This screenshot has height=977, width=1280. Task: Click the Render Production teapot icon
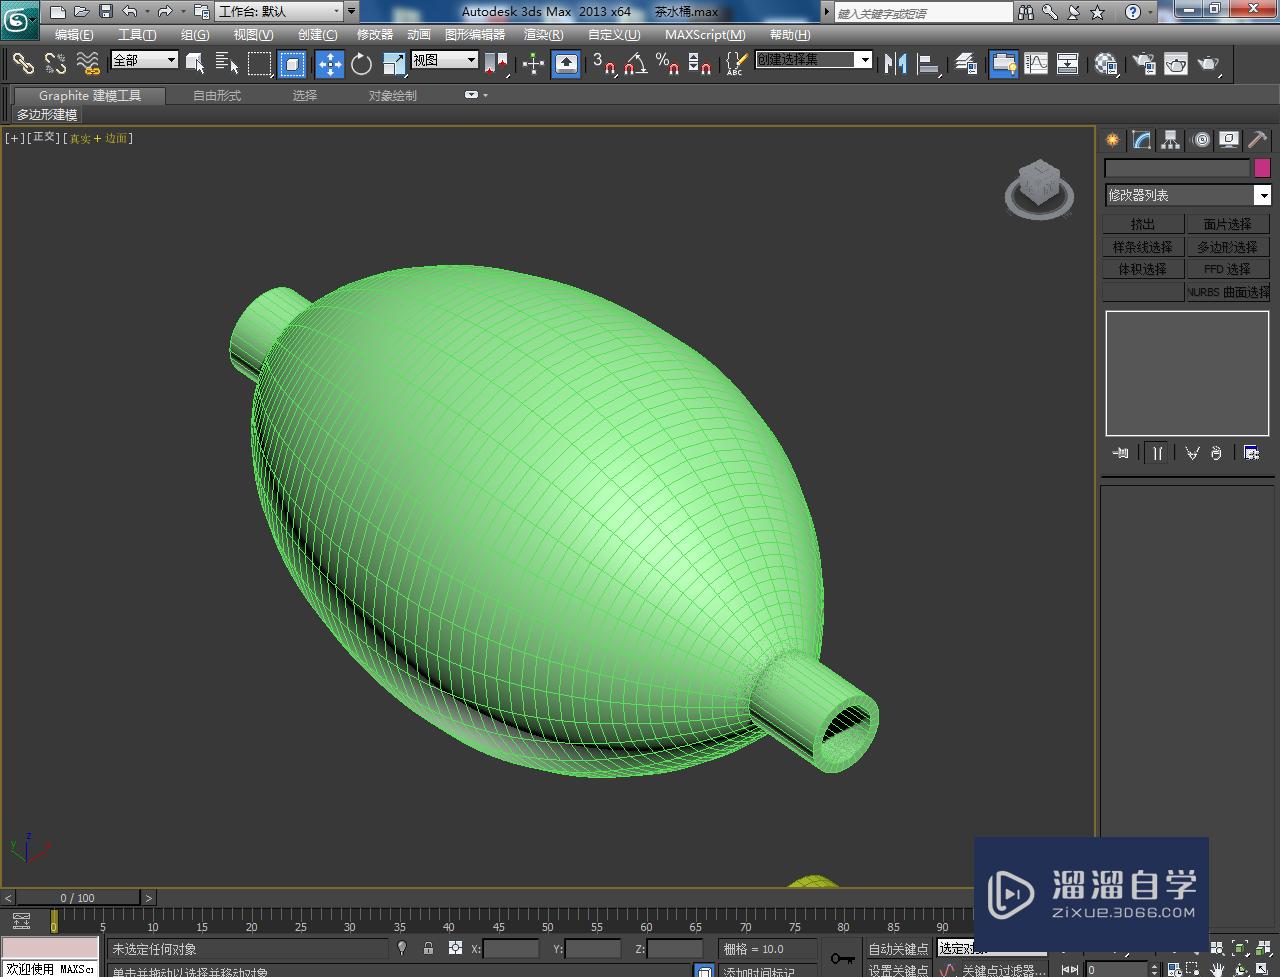(1209, 64)
